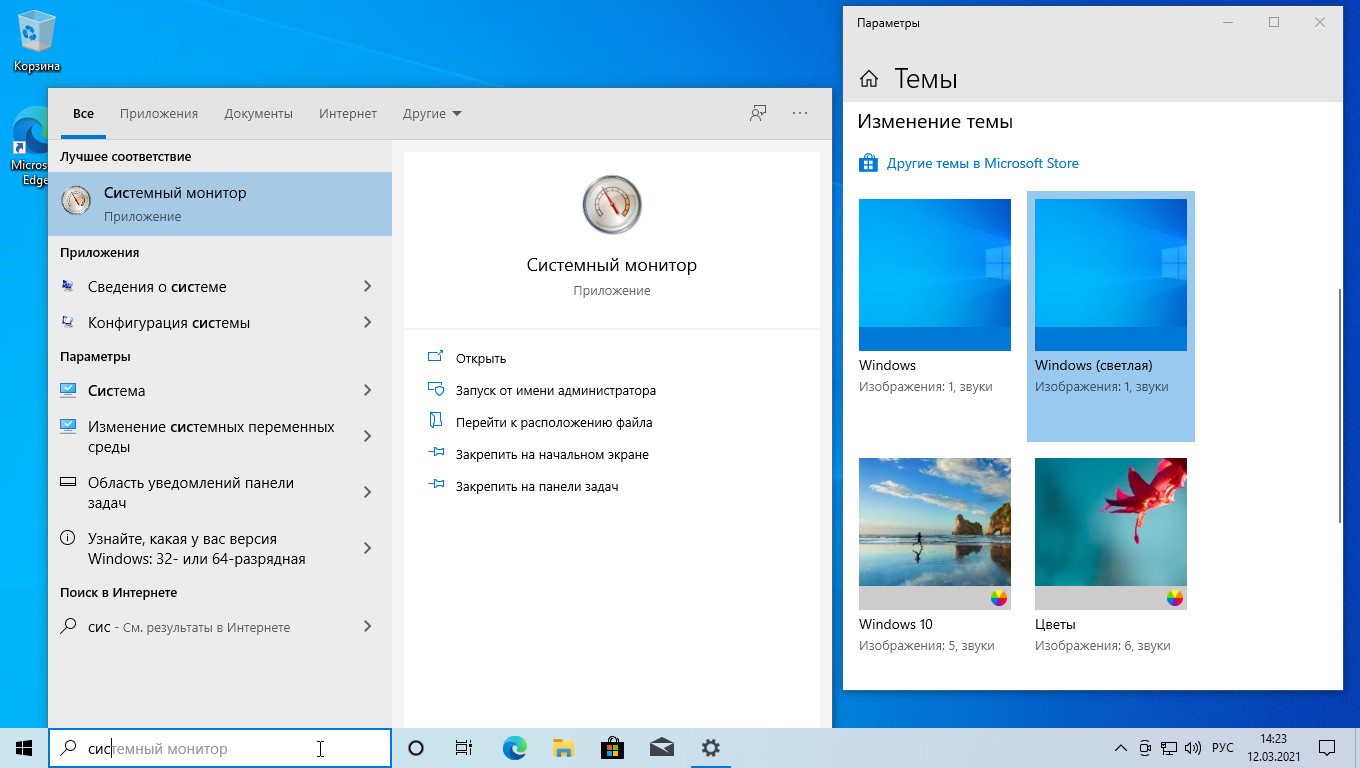Click the Settings window vertical scrollbar
This screenshot has height=768, width=1360.
coord(1339,405)
